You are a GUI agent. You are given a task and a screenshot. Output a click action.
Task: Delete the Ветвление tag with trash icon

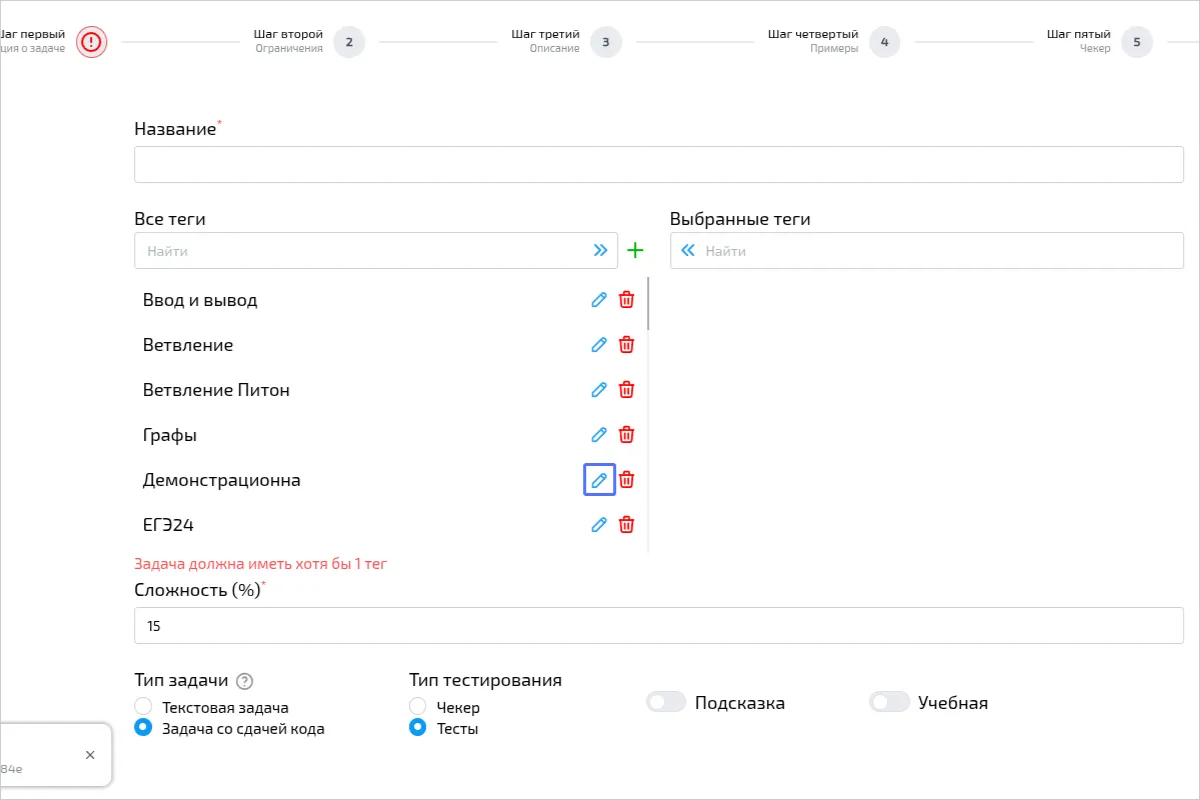(626, 345)
